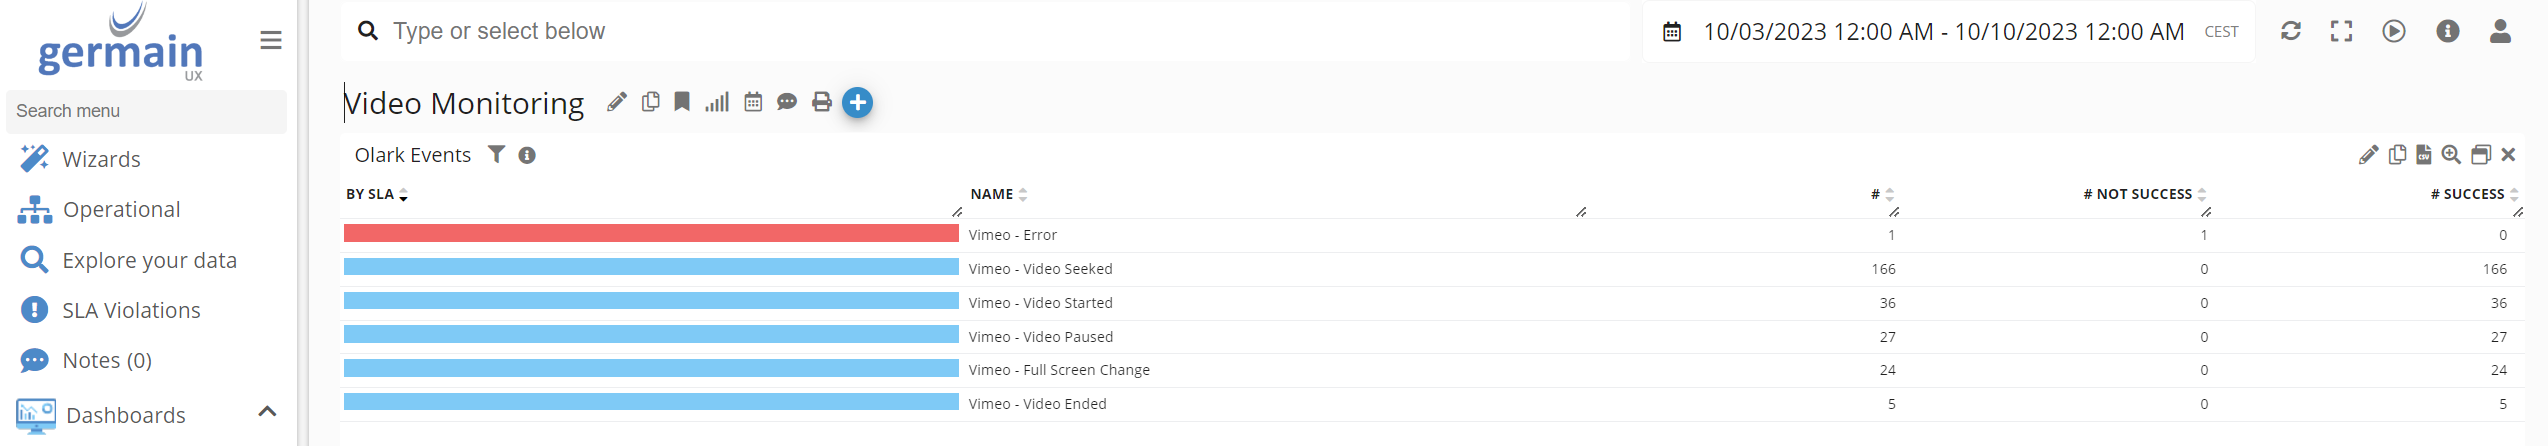Click the Vimeo - Video Seeked entry
2548x446 pixels.
[1040, 269]
